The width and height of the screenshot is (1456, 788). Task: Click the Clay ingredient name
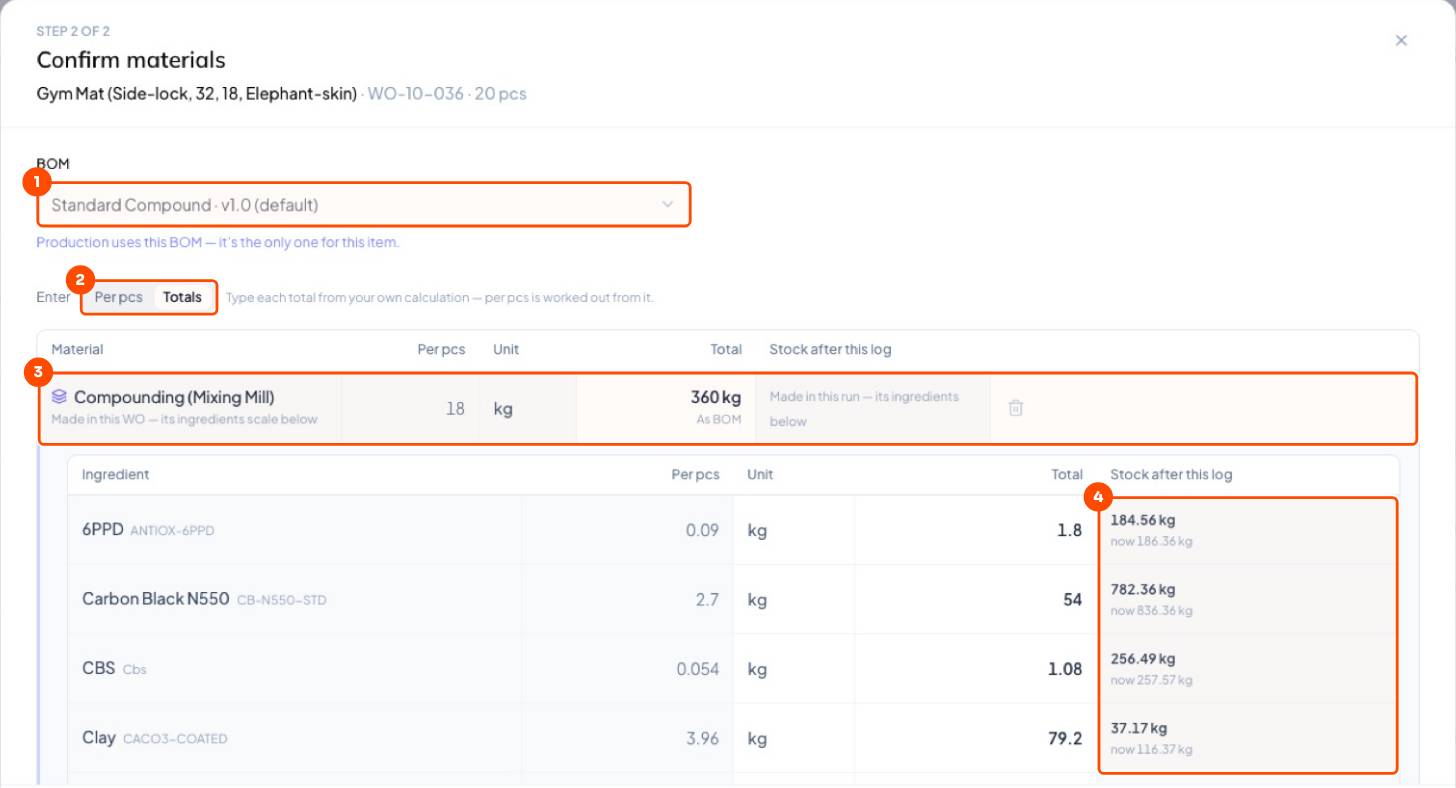[98, 737]
